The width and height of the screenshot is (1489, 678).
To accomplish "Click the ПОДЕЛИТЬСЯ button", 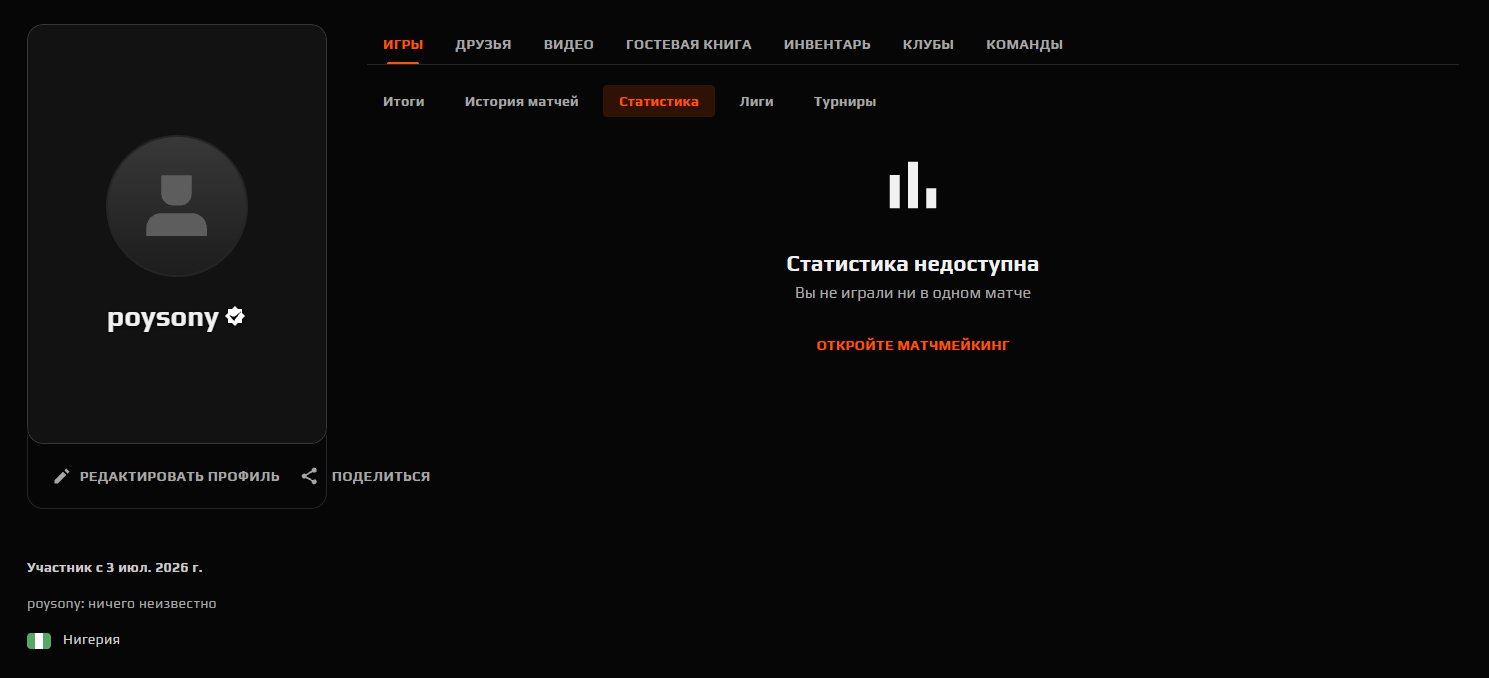I will (366, 476).
